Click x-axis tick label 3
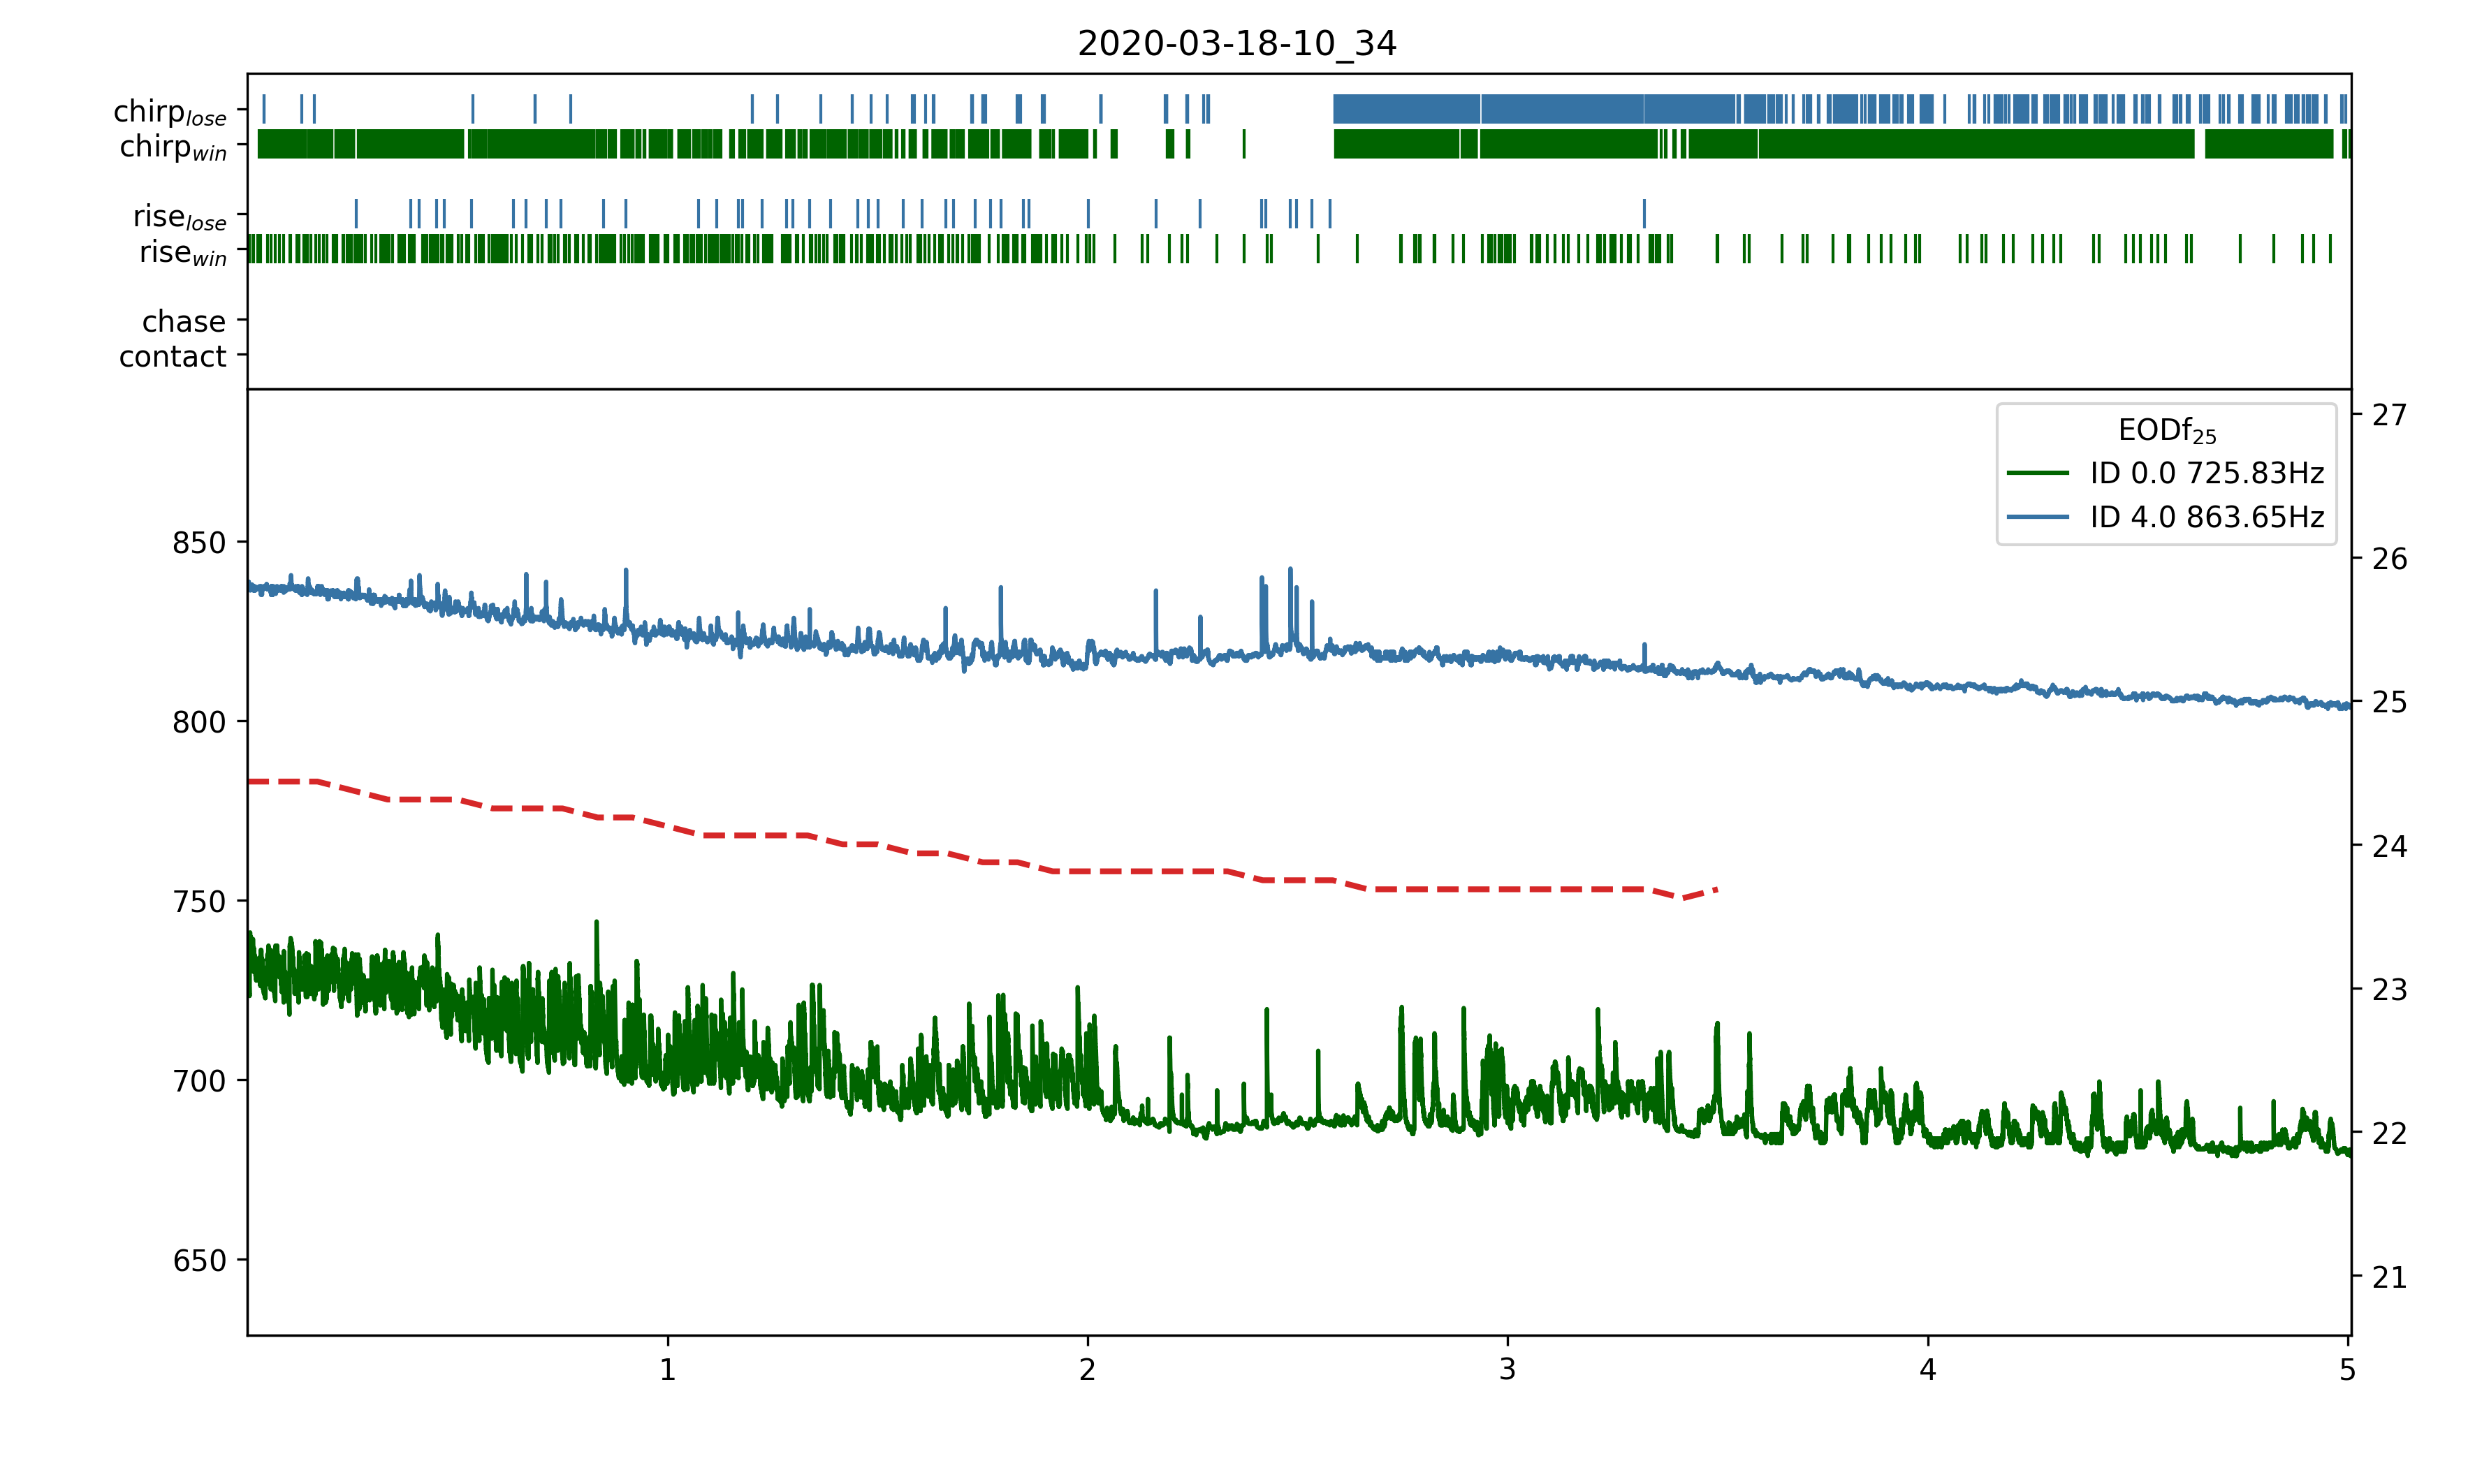 tap(1507, 1369)
